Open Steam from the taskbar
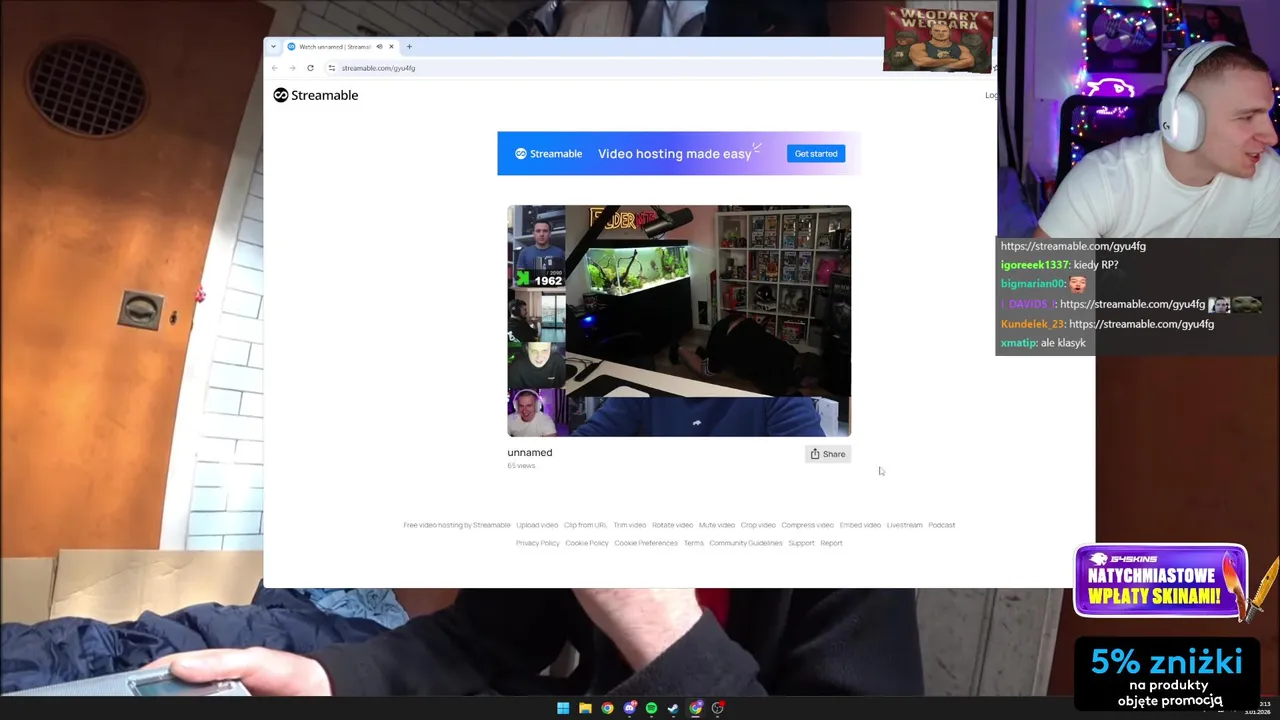This screenshot has height=720, width=1280. pos(673,708)
